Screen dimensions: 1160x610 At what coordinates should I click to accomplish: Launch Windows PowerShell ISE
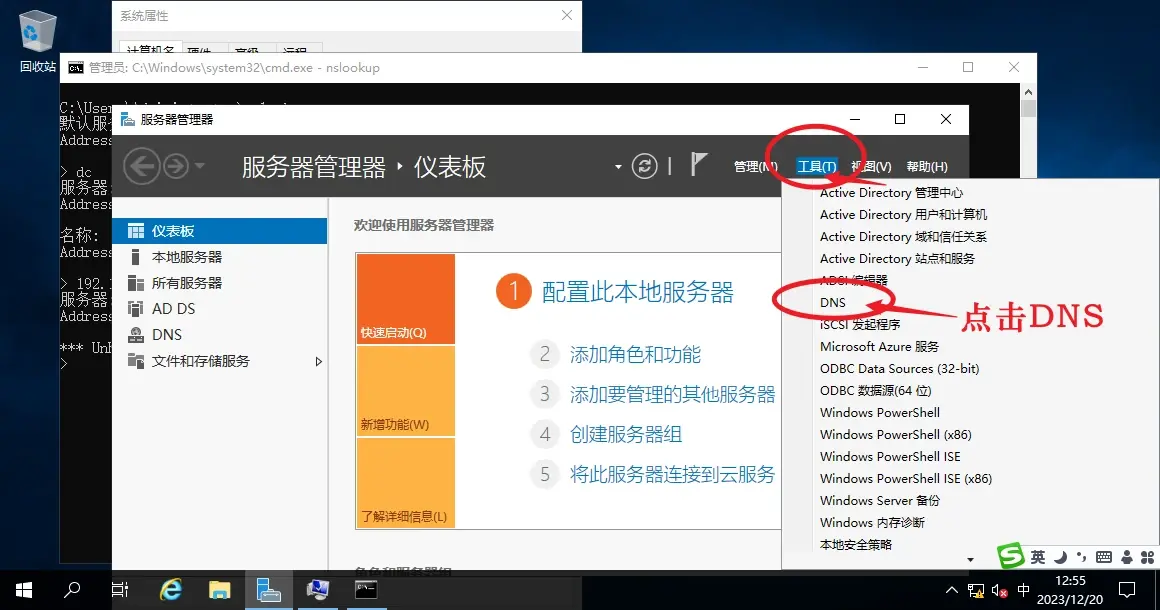(890, 456)
